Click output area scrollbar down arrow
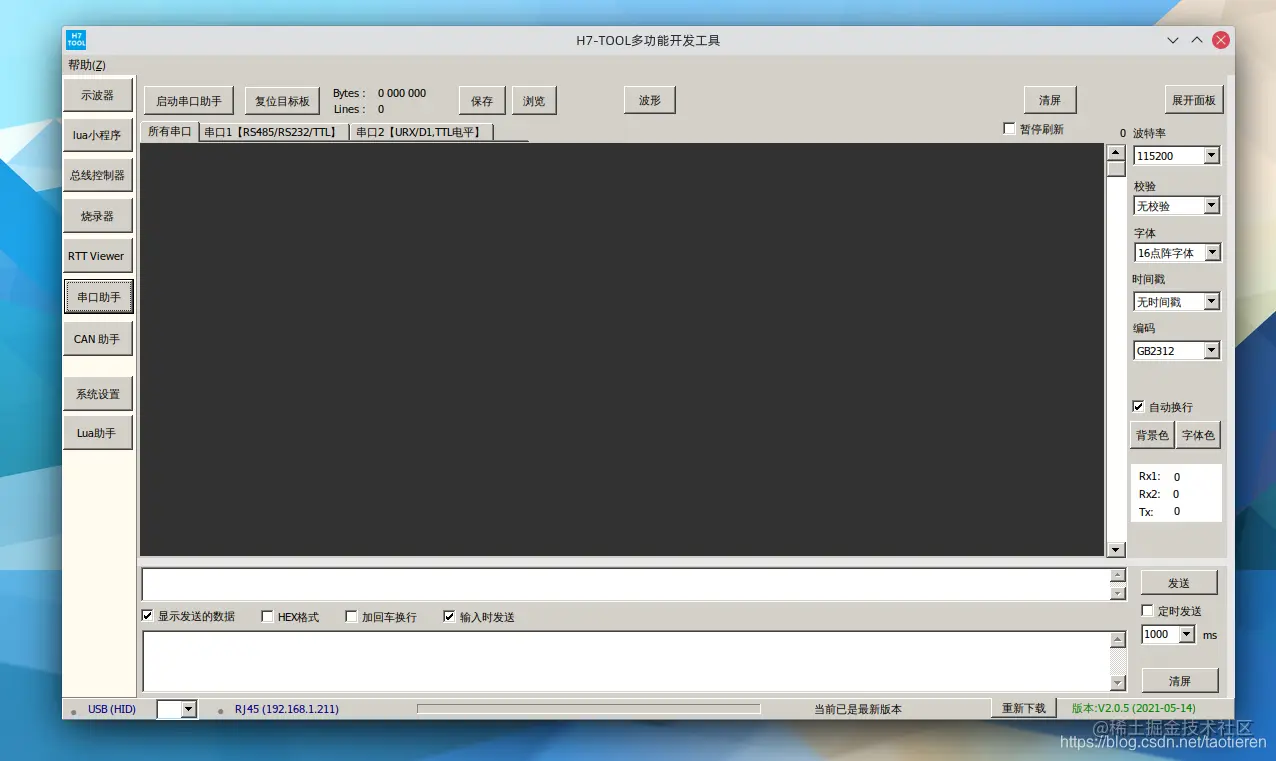 [x=1116, y=550]
